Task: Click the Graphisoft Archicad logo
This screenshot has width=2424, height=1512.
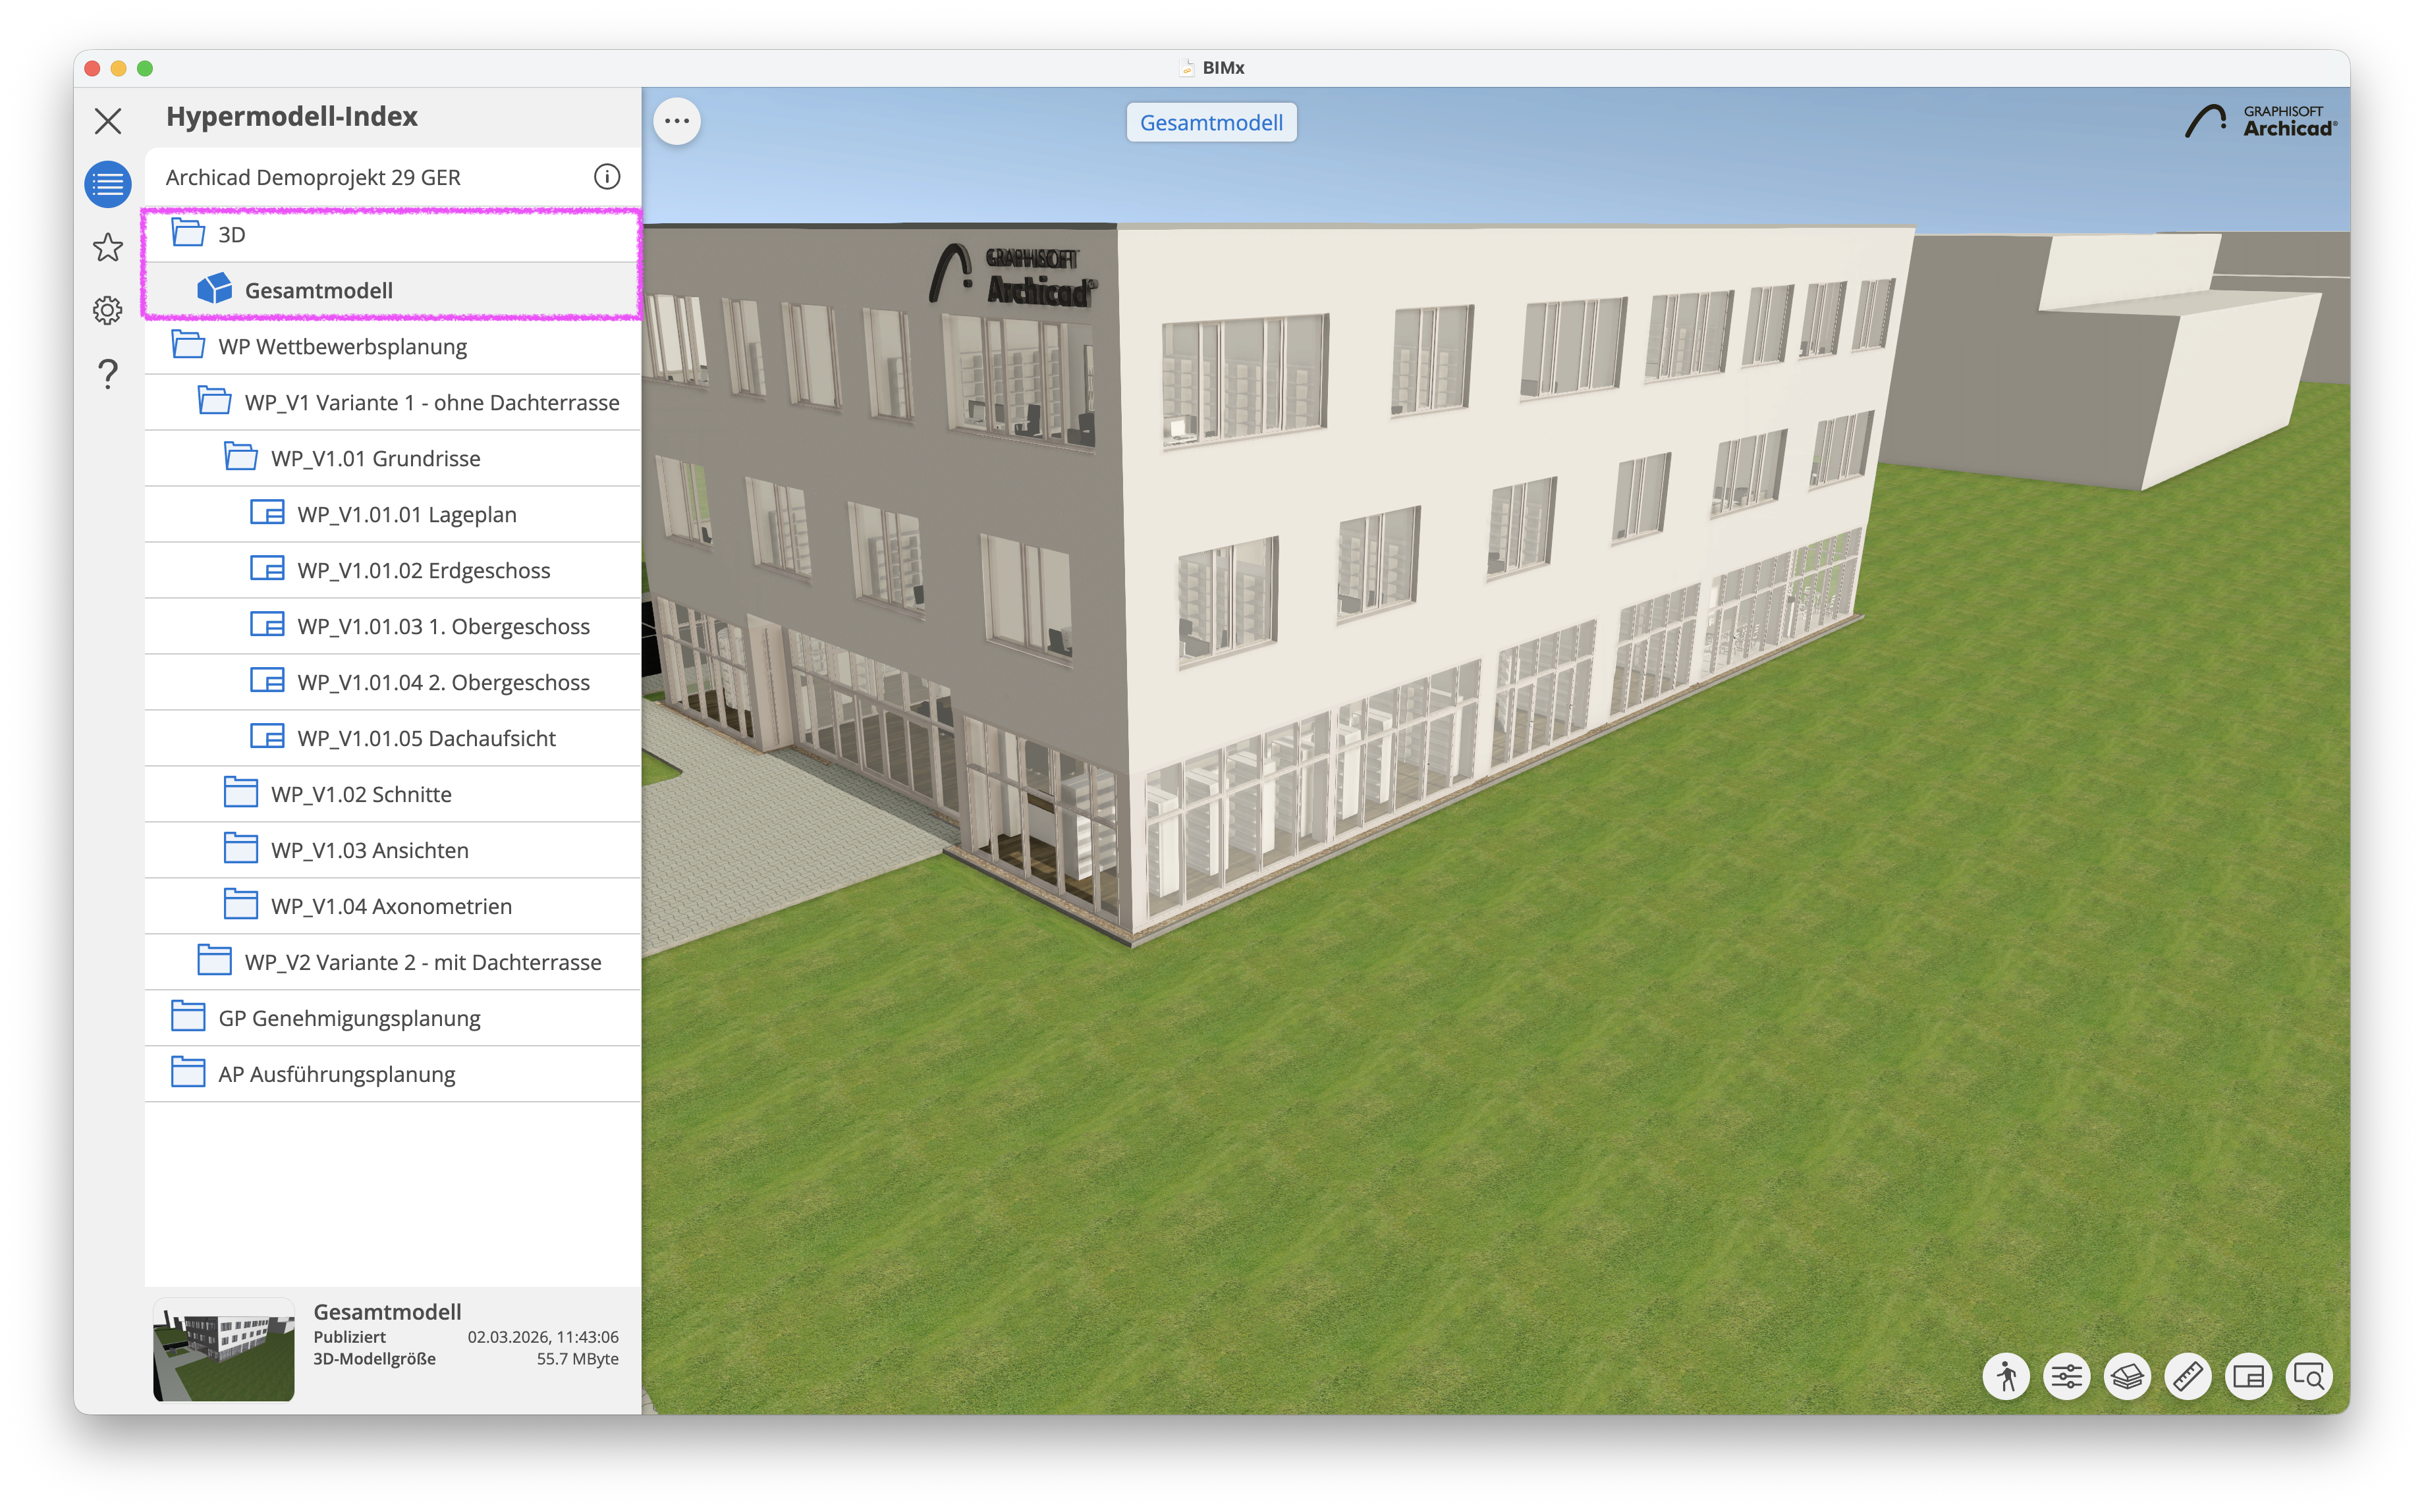Action: click(x=2261, y=121)
